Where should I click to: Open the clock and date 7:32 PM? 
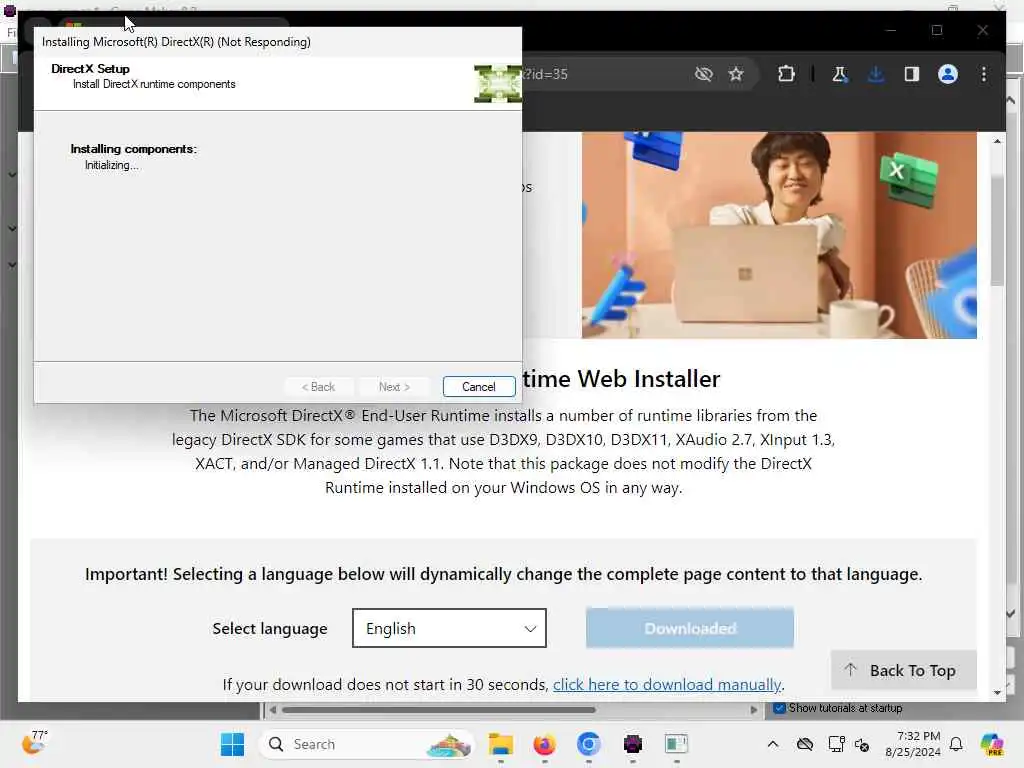pyautogui.click(x=913, y=744)
